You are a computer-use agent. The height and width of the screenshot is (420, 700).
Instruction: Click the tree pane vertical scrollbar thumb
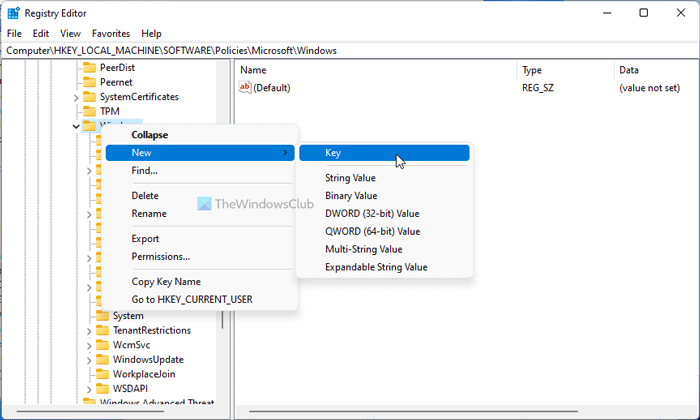click(x=222, y=320)
